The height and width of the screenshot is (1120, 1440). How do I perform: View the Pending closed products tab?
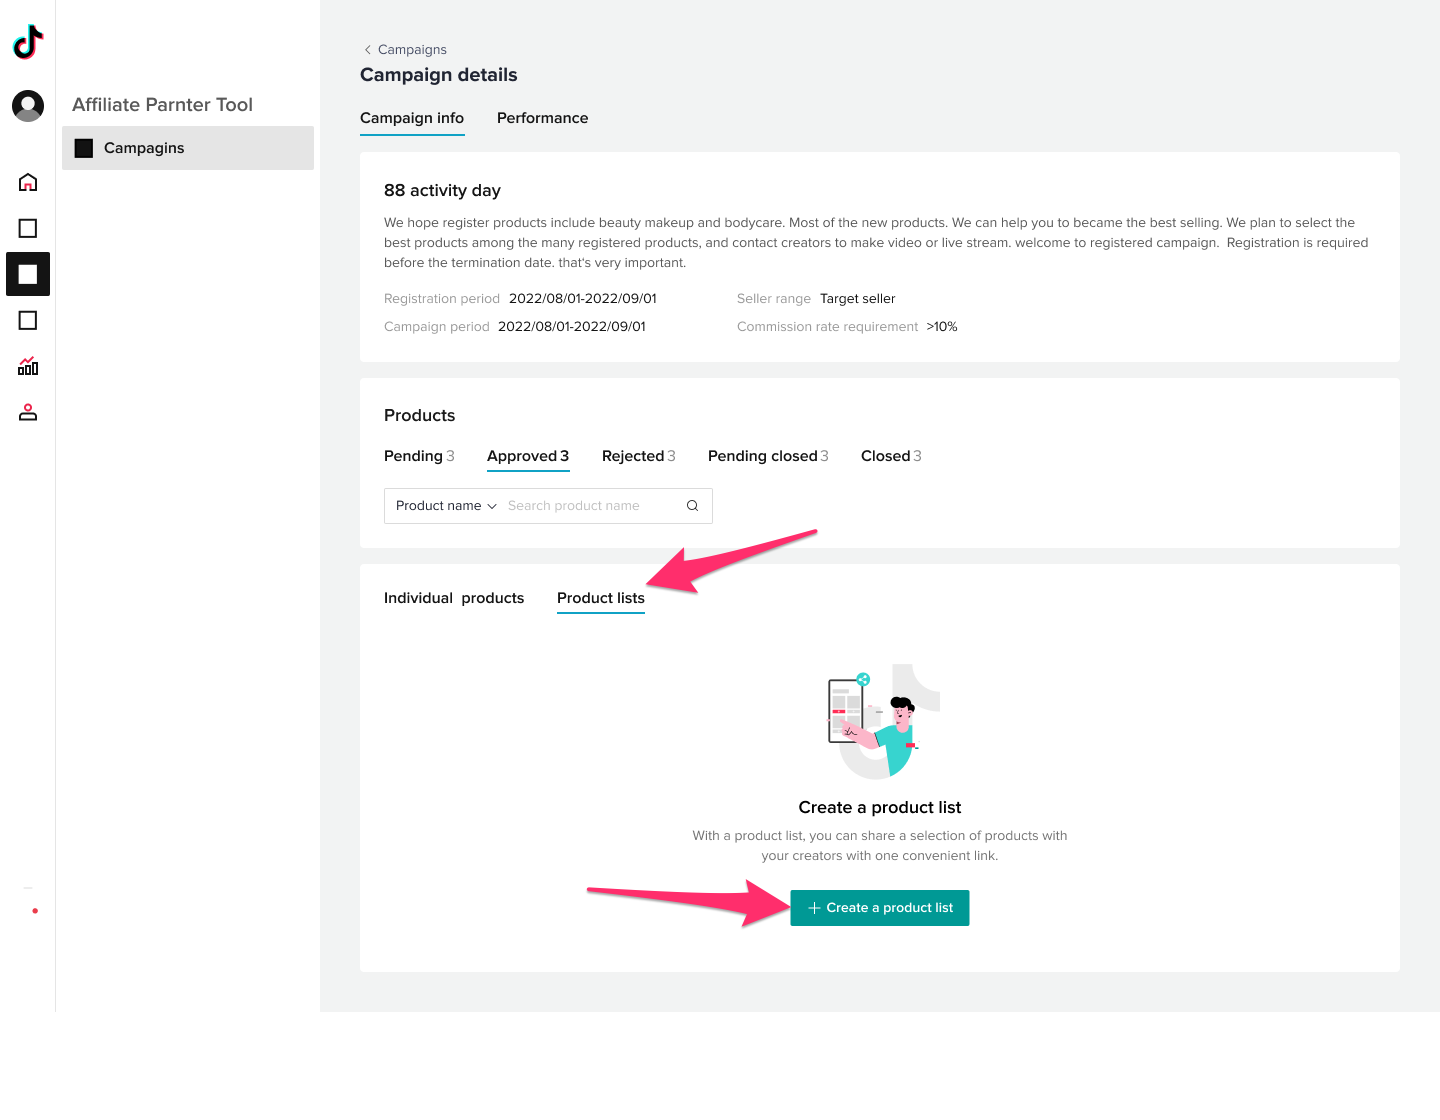coord(767,456)
